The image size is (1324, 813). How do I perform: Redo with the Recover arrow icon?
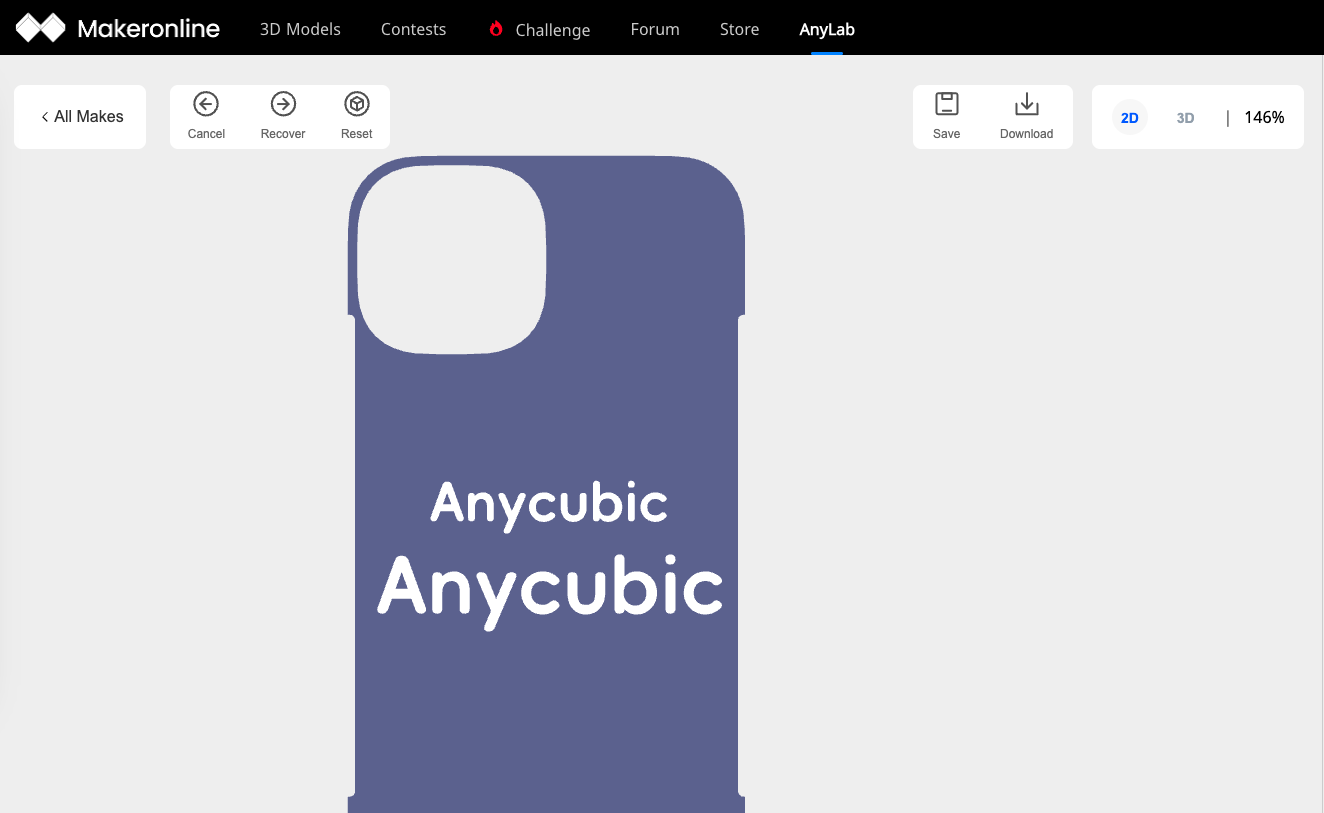coord(283,104)
